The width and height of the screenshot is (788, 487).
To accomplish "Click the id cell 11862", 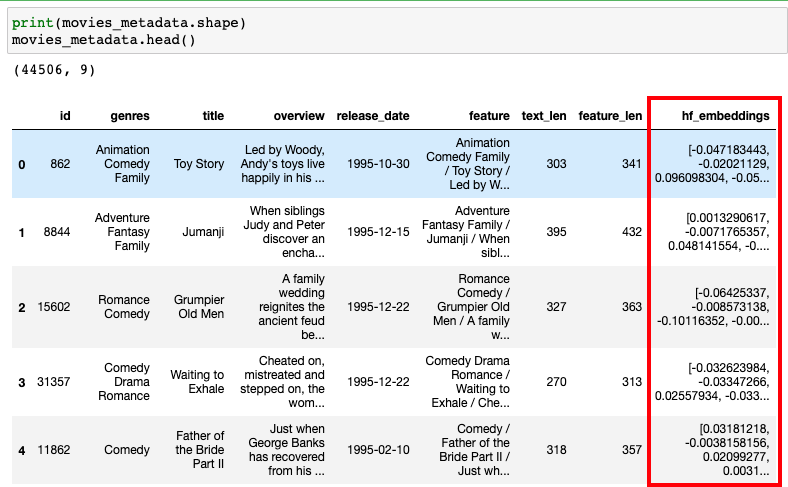I will point(54,449).
